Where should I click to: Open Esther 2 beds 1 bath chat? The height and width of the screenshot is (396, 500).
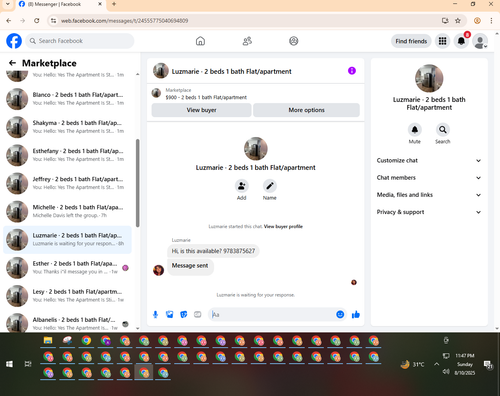pyautogui.click(x=67, y=267)
